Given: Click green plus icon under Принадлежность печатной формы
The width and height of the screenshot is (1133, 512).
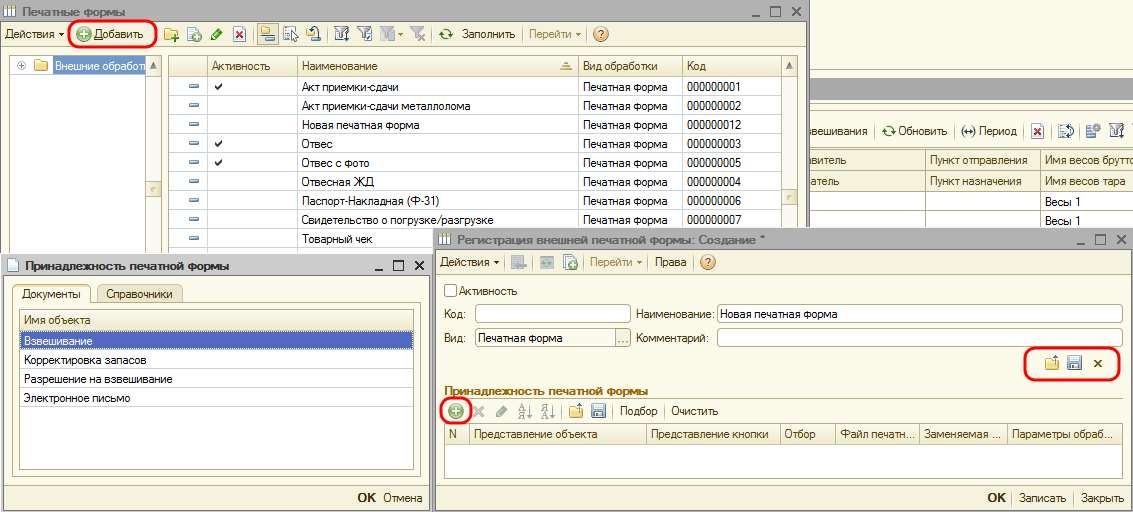Looking at the screenshot, I should (x=455, y=411).
